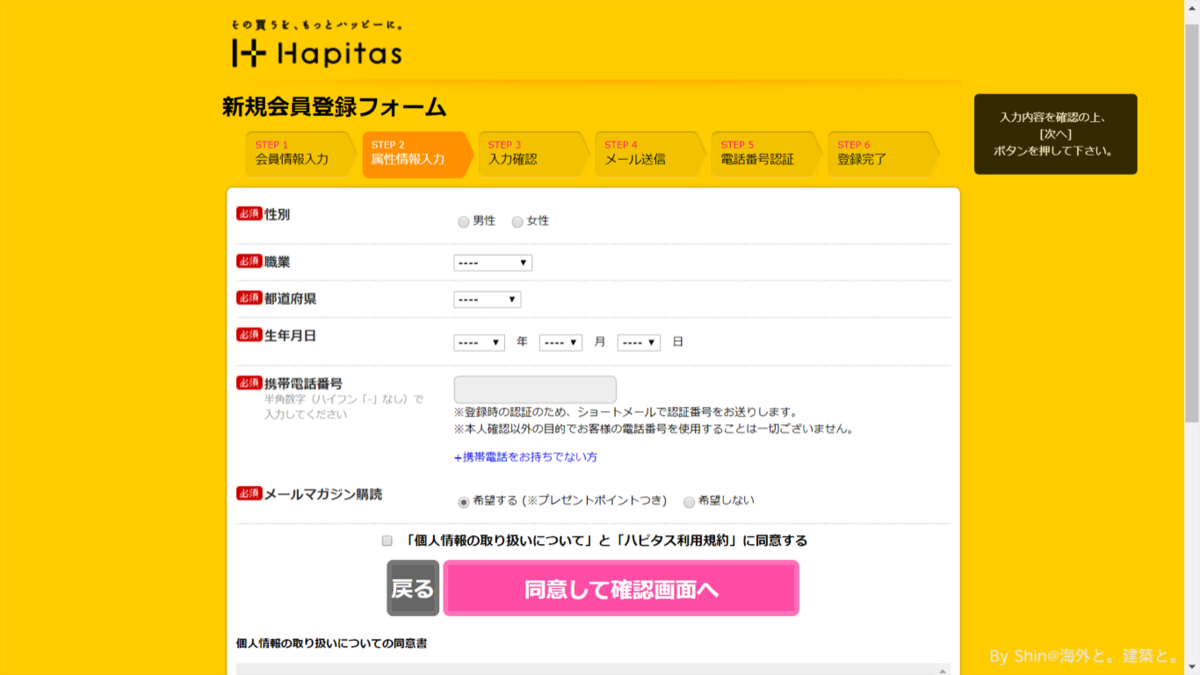The width and height of the screenshot is (1200, 675).
Task: Open the 都道府県 dropdown
Action: click(487, 300)
